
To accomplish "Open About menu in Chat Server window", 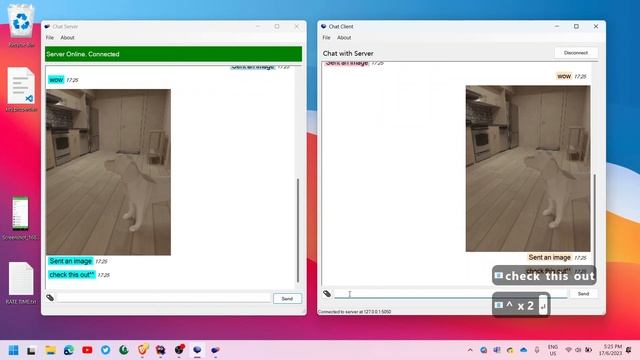I will point(67,38).
